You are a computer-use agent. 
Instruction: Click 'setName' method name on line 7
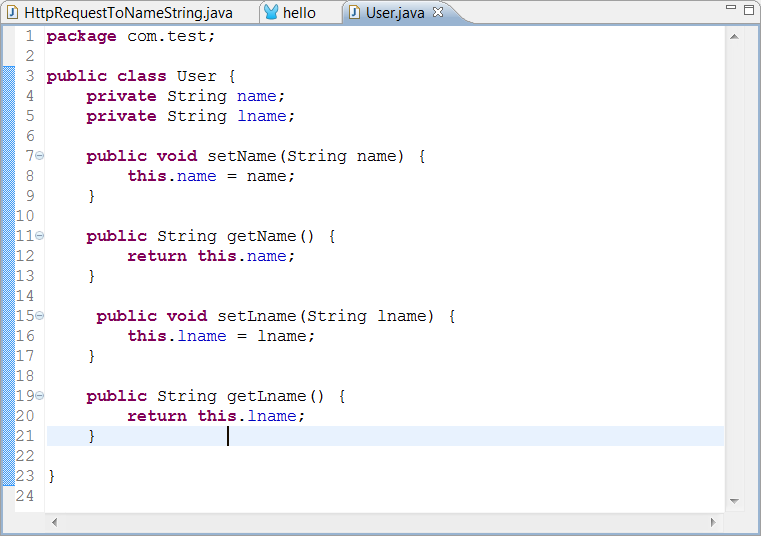242,156
